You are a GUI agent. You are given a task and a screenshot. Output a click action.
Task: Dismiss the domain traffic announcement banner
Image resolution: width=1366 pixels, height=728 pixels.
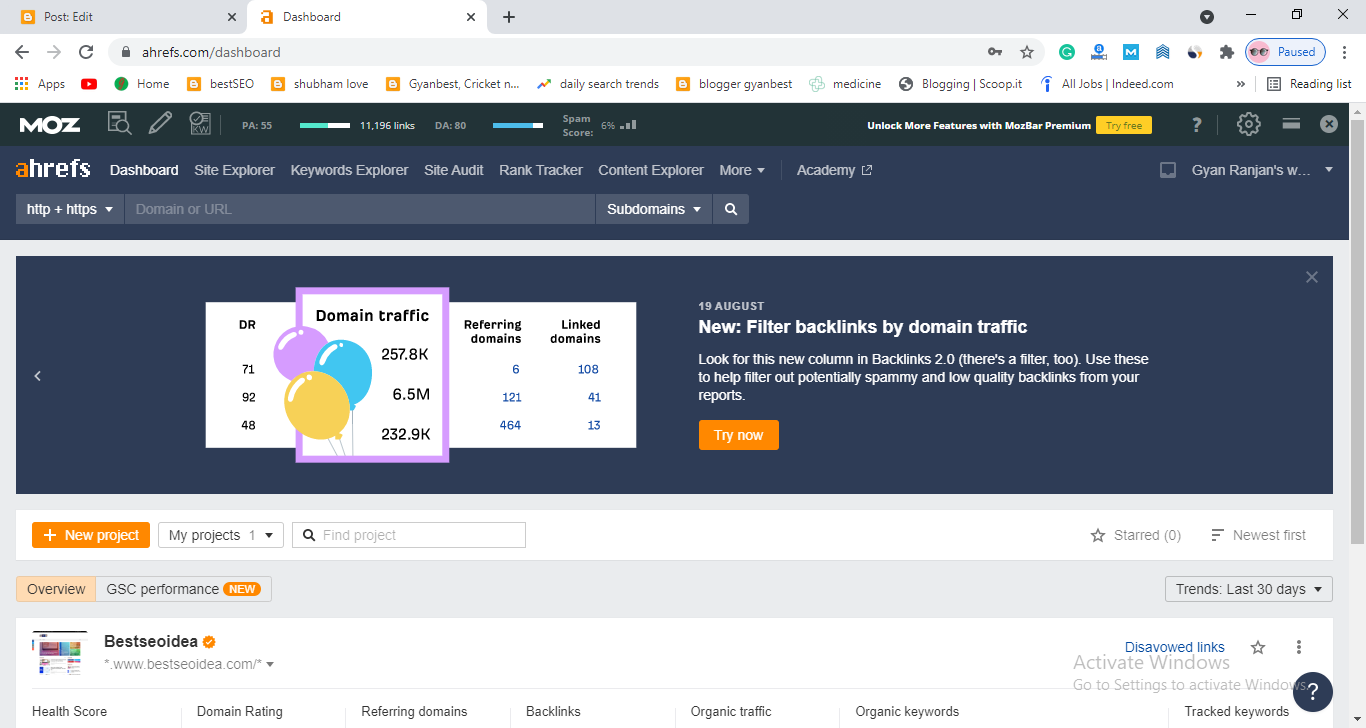point(1312,277)
